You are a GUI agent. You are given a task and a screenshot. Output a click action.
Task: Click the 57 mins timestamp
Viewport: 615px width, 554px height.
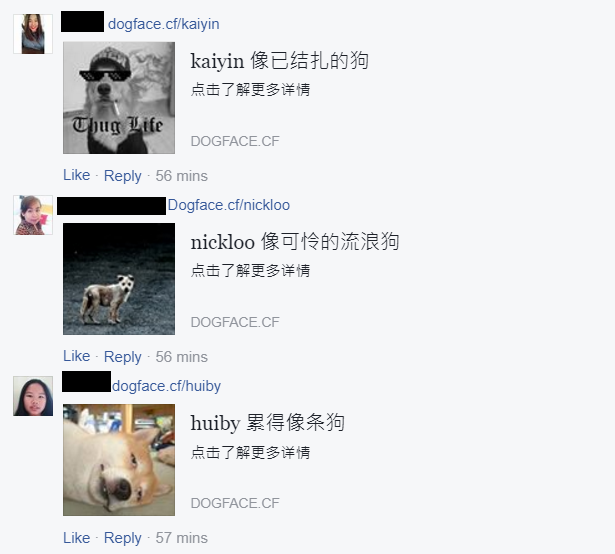[182, 538]
